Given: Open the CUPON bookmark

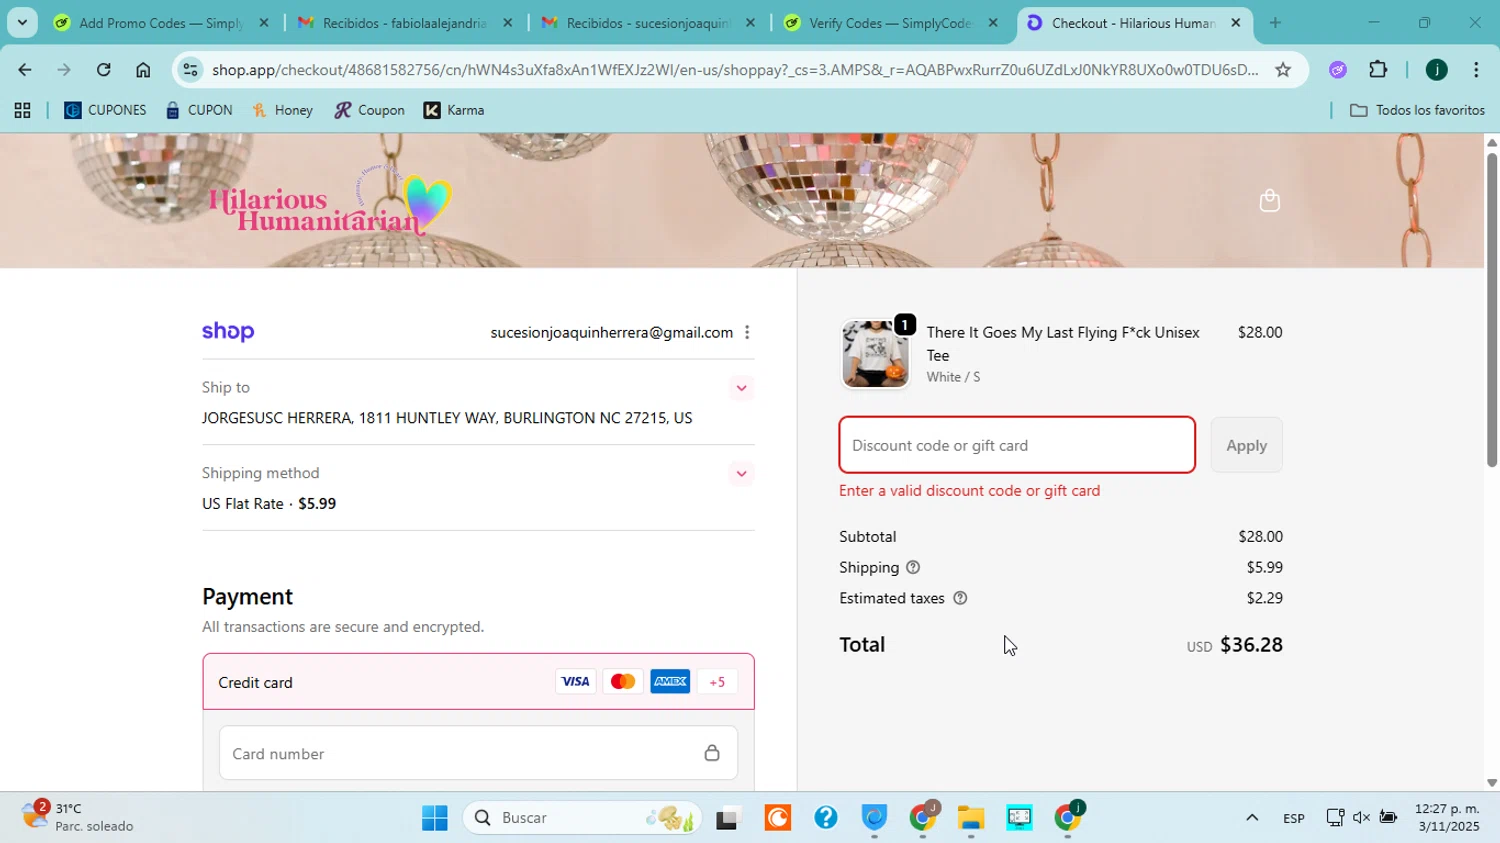Looking at the screenshot, I should (199, 111).
